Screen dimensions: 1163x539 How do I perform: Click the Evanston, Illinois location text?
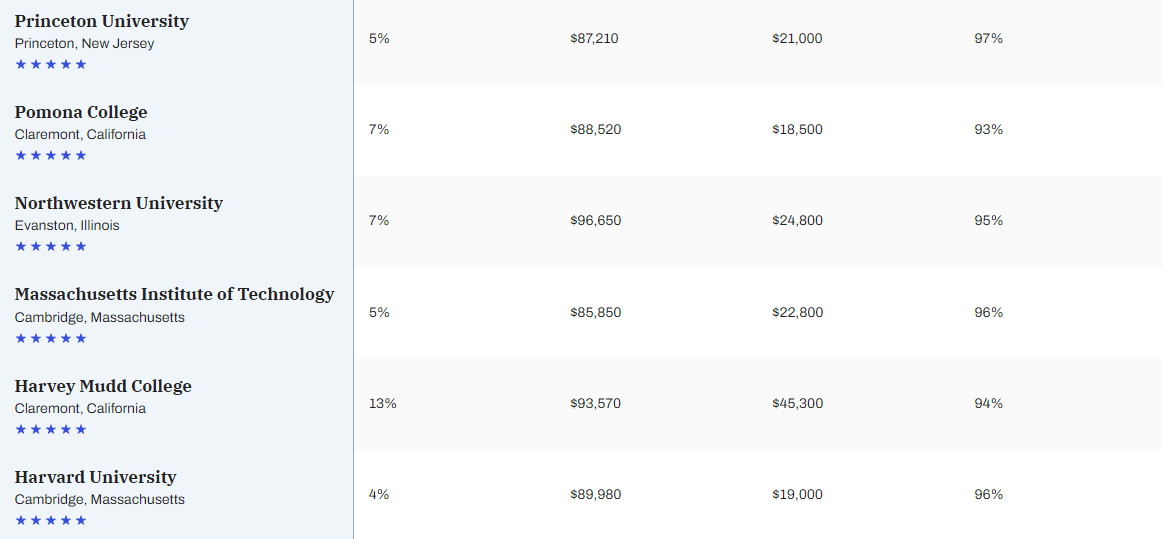[x=67, y=226]
